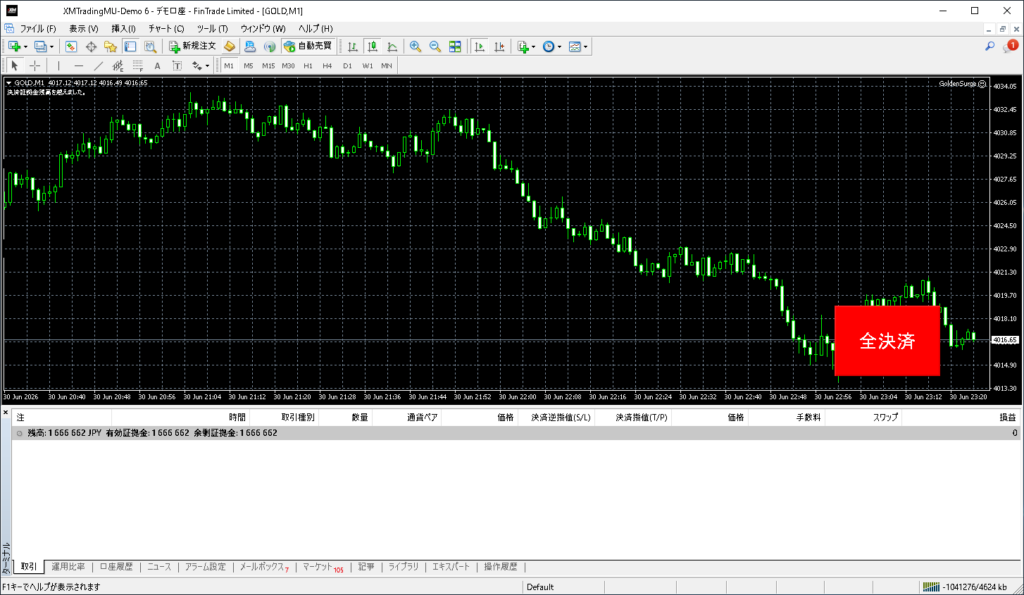Switch chart to line chart mode
1024x595 pixels.
pyautogui.click(x=392, y=46)
